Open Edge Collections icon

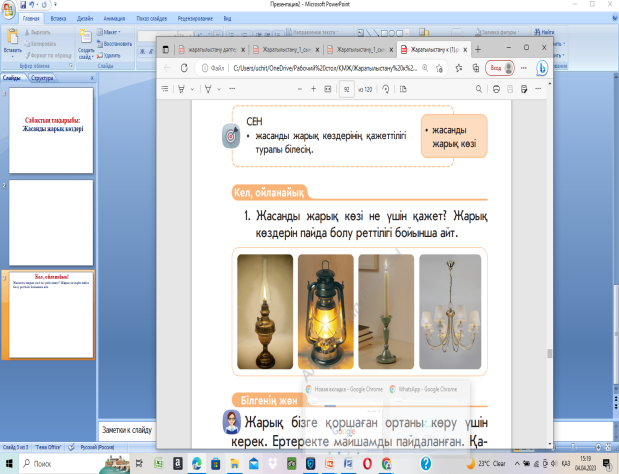click(x=476, y=68)
